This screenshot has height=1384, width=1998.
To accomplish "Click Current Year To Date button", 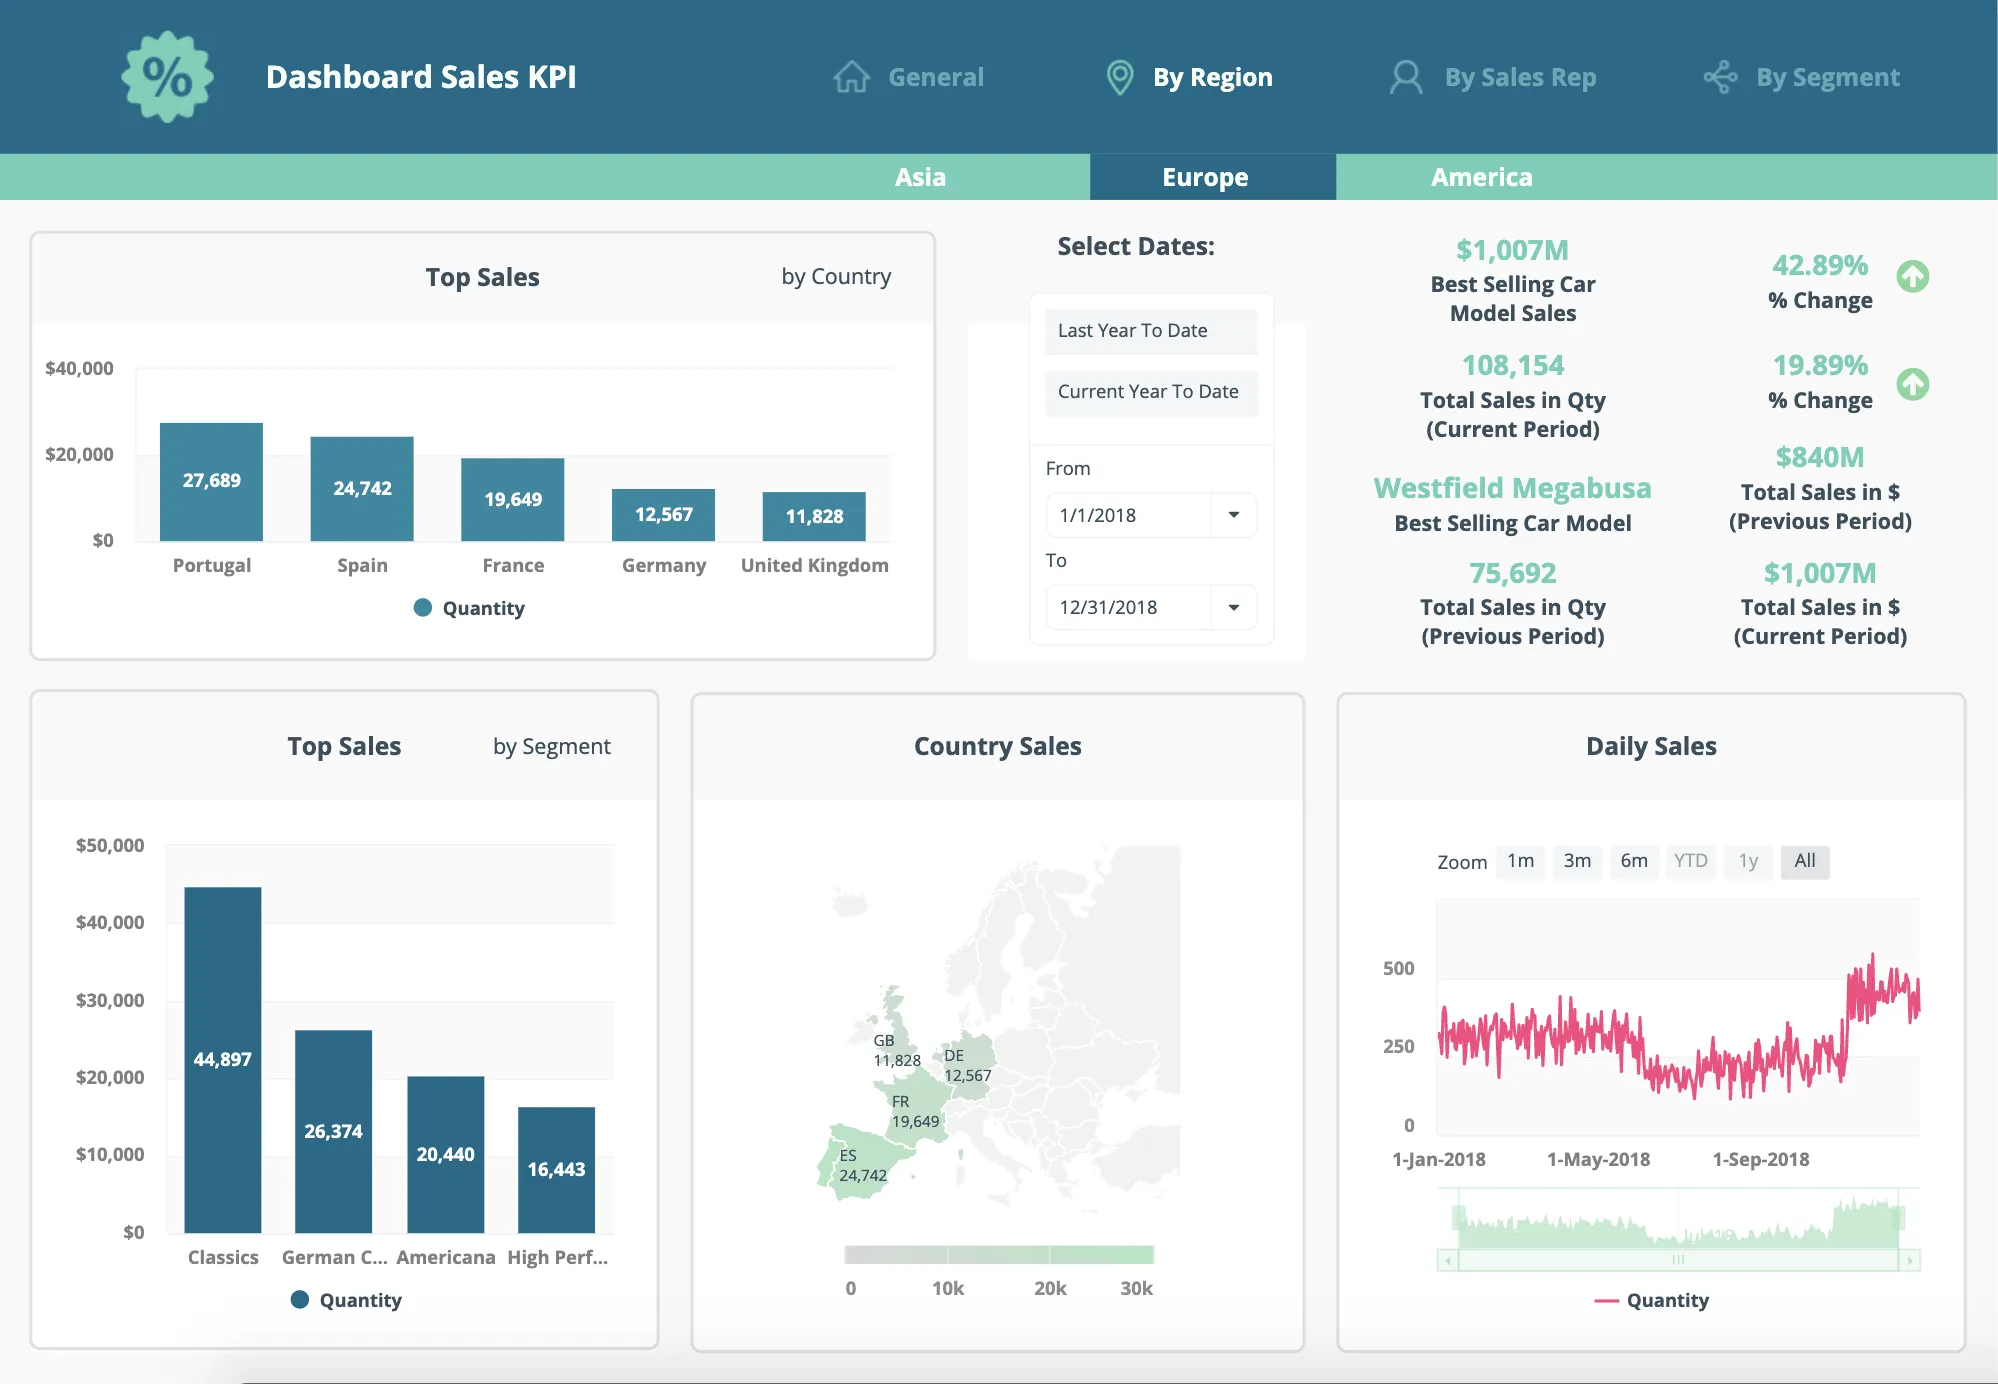I will [1150, 392].
